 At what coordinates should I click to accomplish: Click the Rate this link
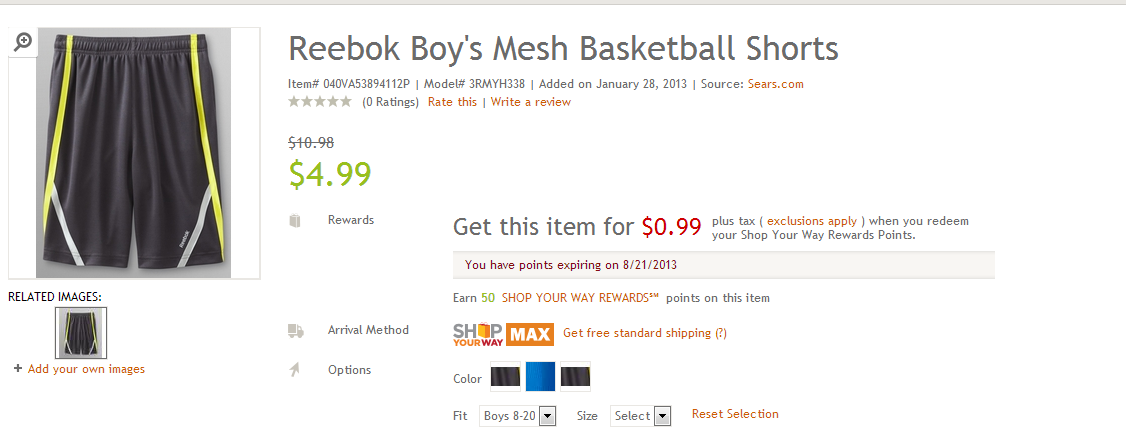click(x=452, y=102)
